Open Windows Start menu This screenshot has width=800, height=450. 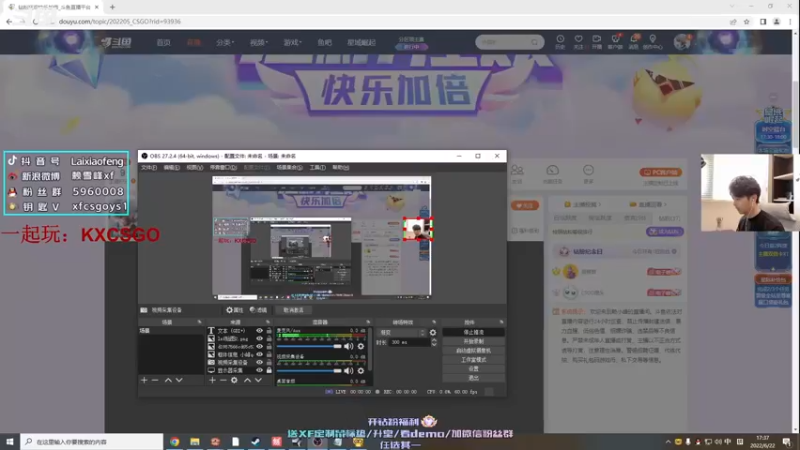10,442
